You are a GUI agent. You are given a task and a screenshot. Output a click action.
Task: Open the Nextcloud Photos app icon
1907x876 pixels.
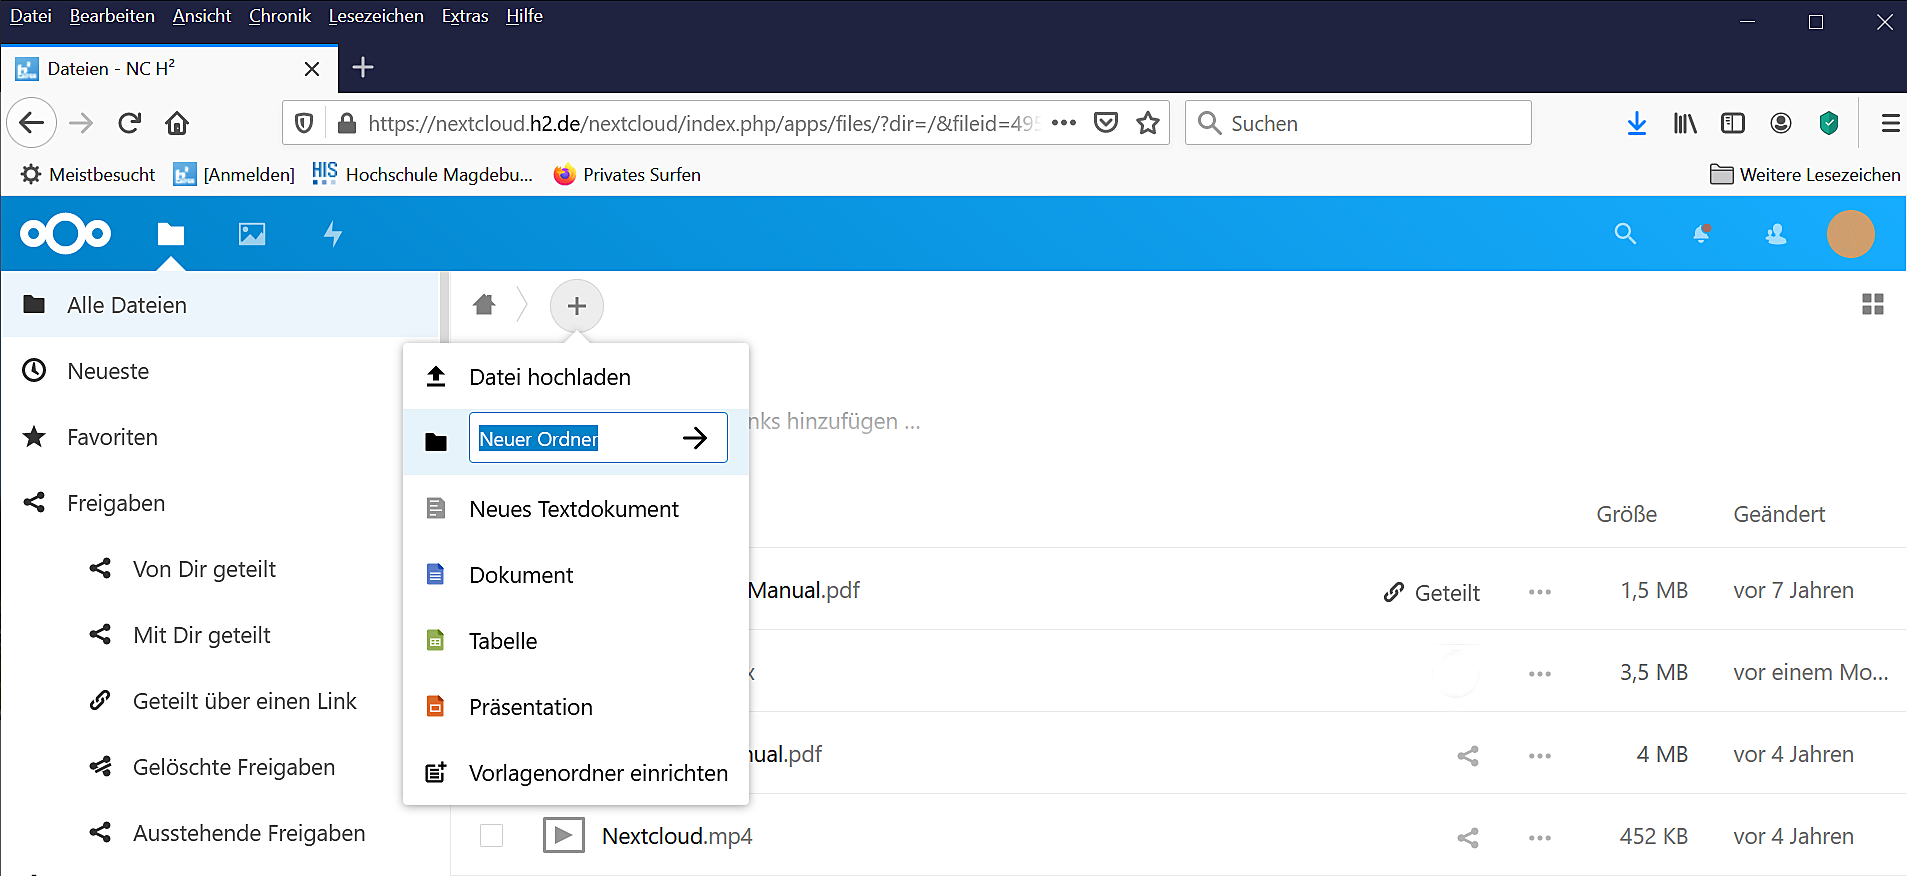pos(252,234)
